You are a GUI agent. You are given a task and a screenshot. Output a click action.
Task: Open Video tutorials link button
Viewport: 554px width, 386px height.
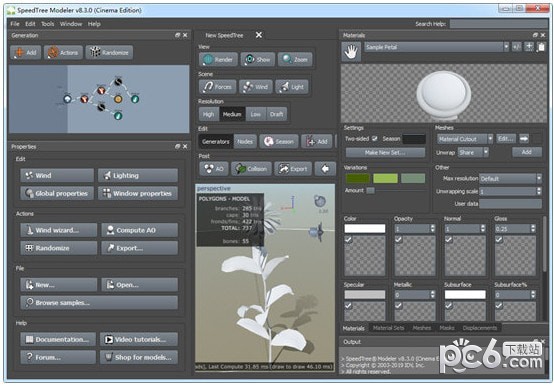tap(138, 339)
